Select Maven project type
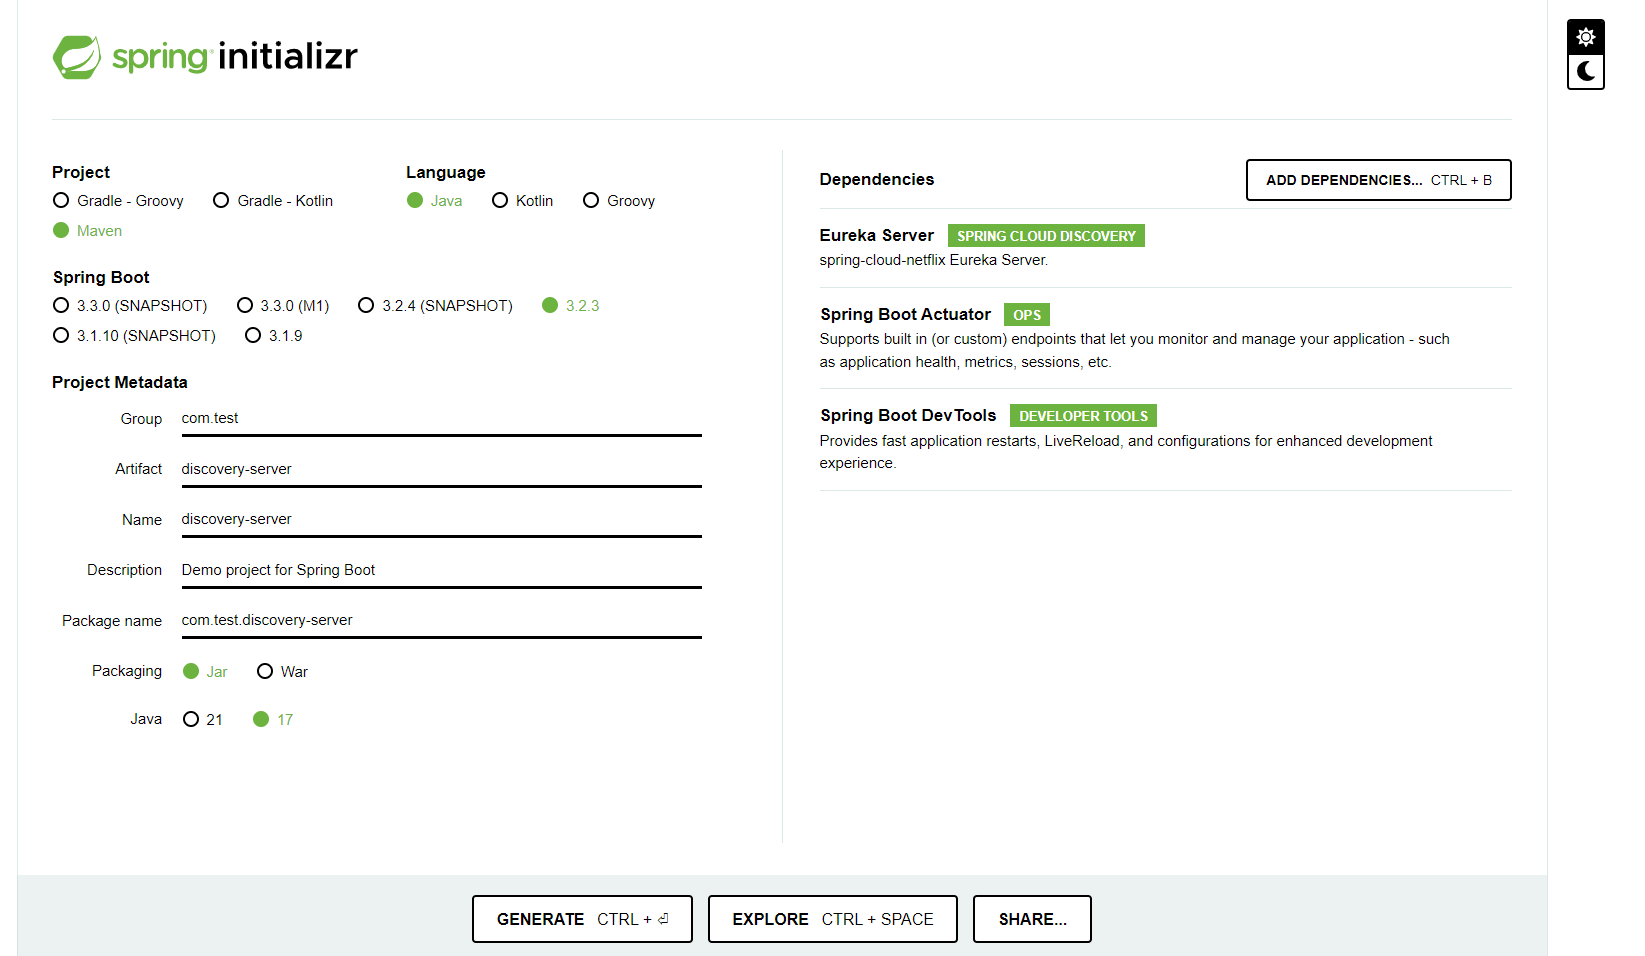The image size is (1645, 956). tap(87, 231)
